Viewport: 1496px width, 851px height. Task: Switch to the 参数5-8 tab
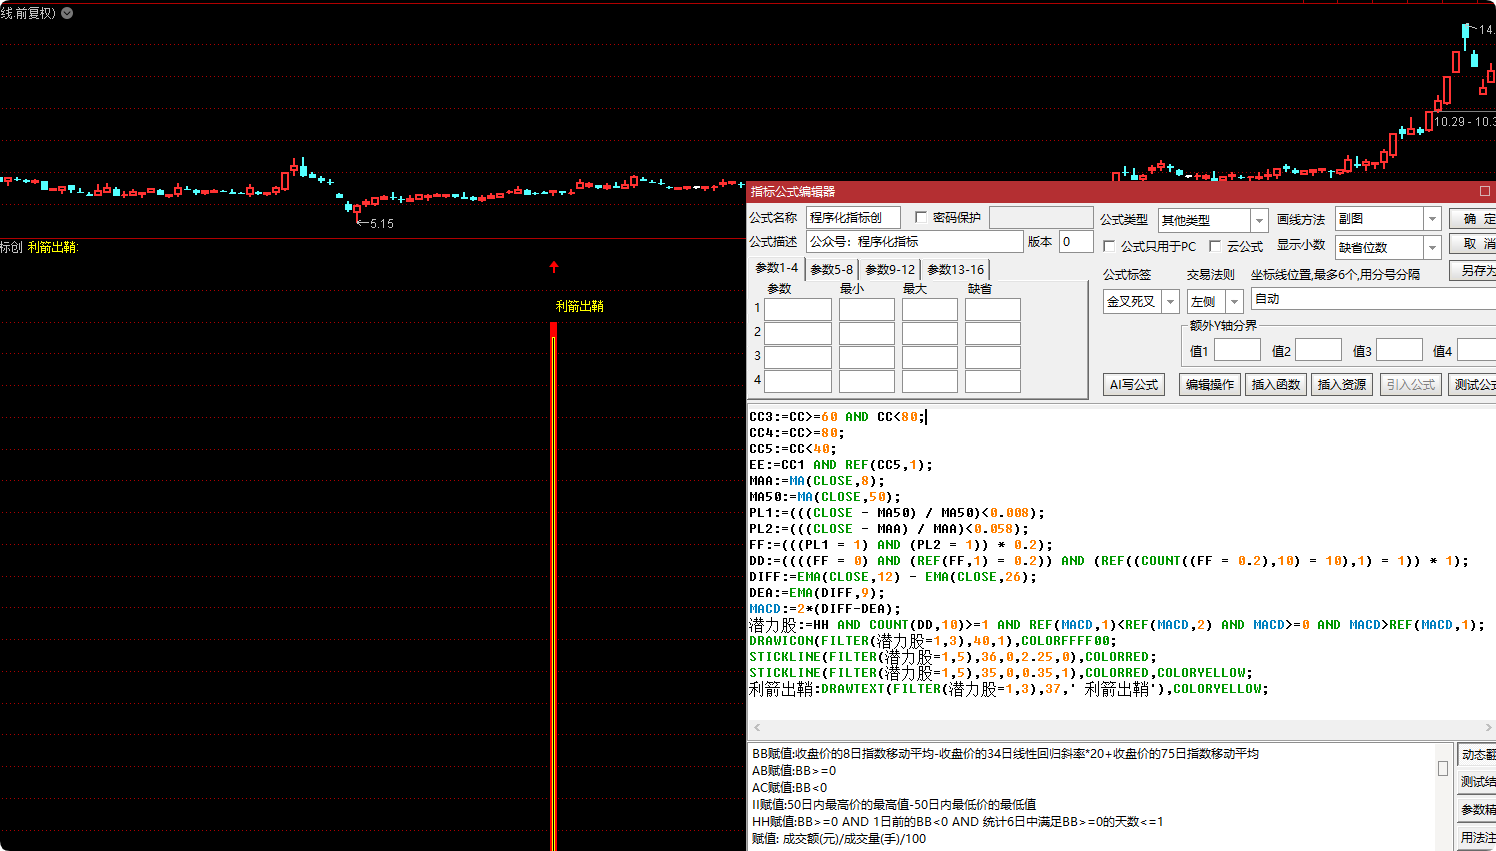click(831, 269)
